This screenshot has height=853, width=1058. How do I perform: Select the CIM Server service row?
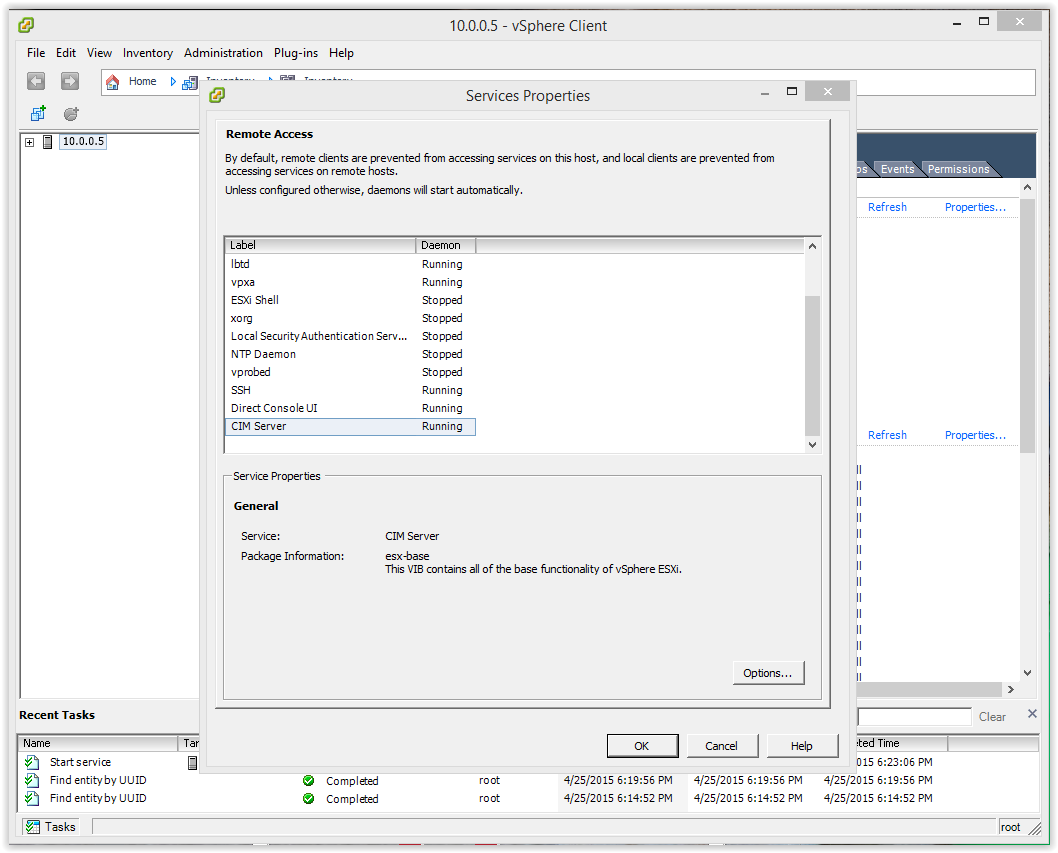[x=350, y=426]
